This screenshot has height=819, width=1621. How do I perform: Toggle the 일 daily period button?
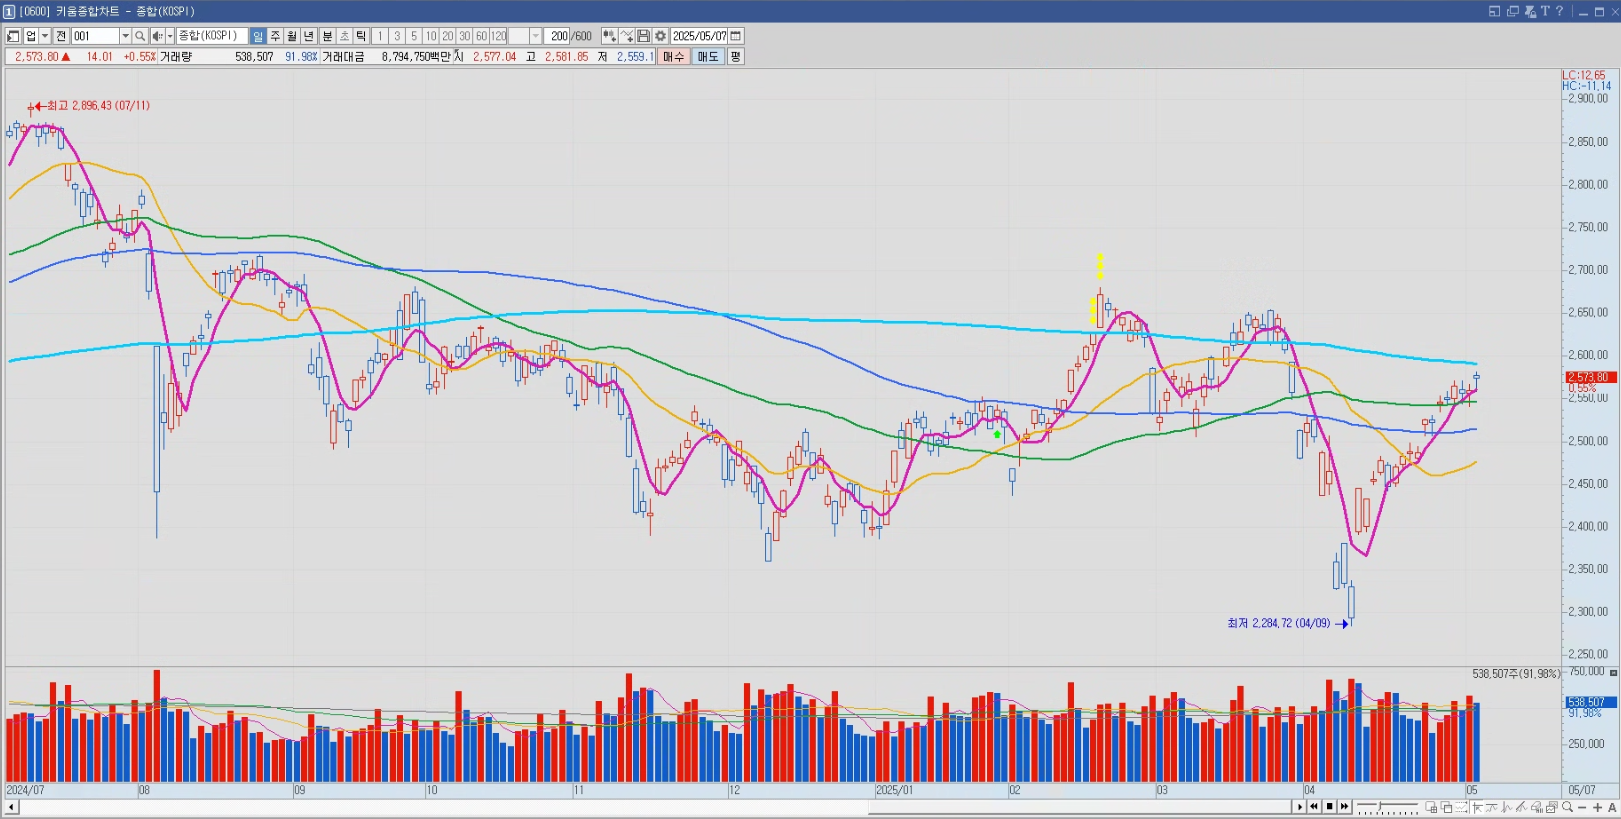[x=257, y=36]
